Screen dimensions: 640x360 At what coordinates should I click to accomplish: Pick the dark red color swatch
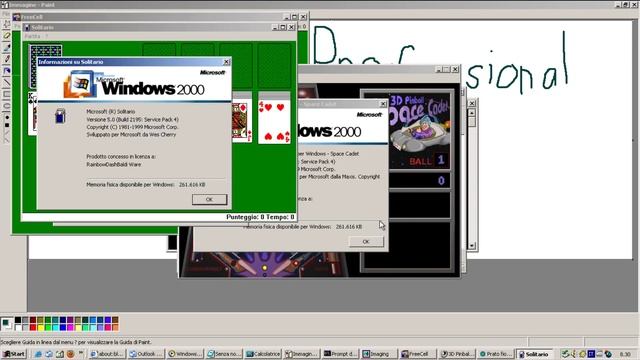pos(33,320)
